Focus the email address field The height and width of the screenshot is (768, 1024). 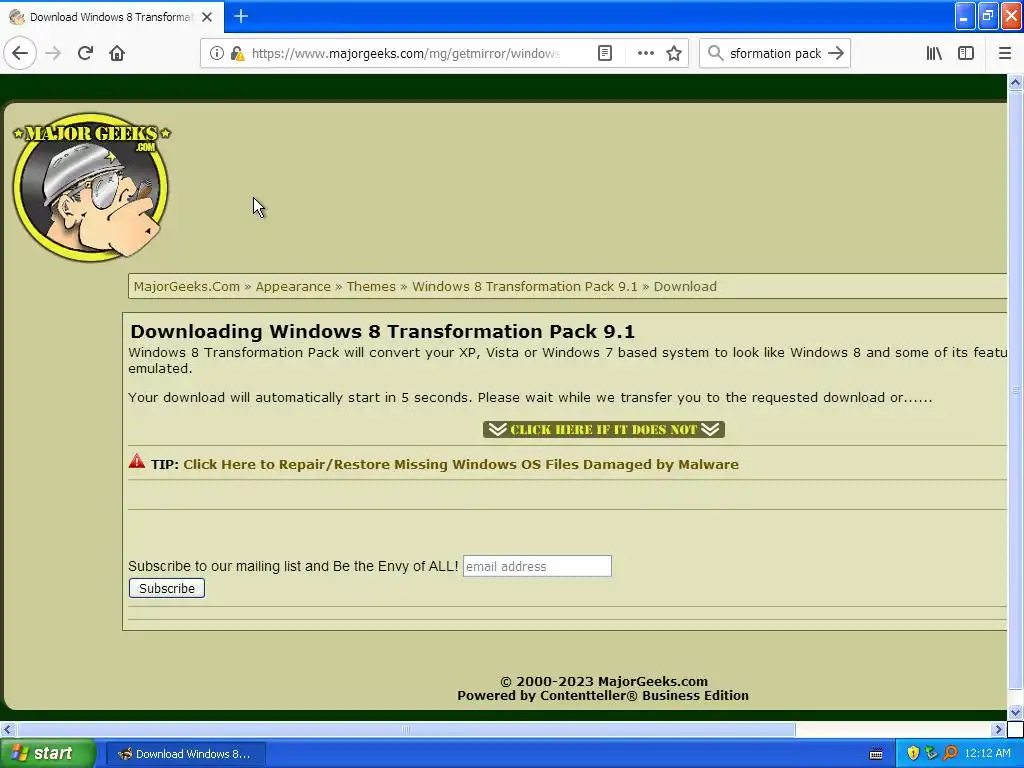(x=537, y=566)
